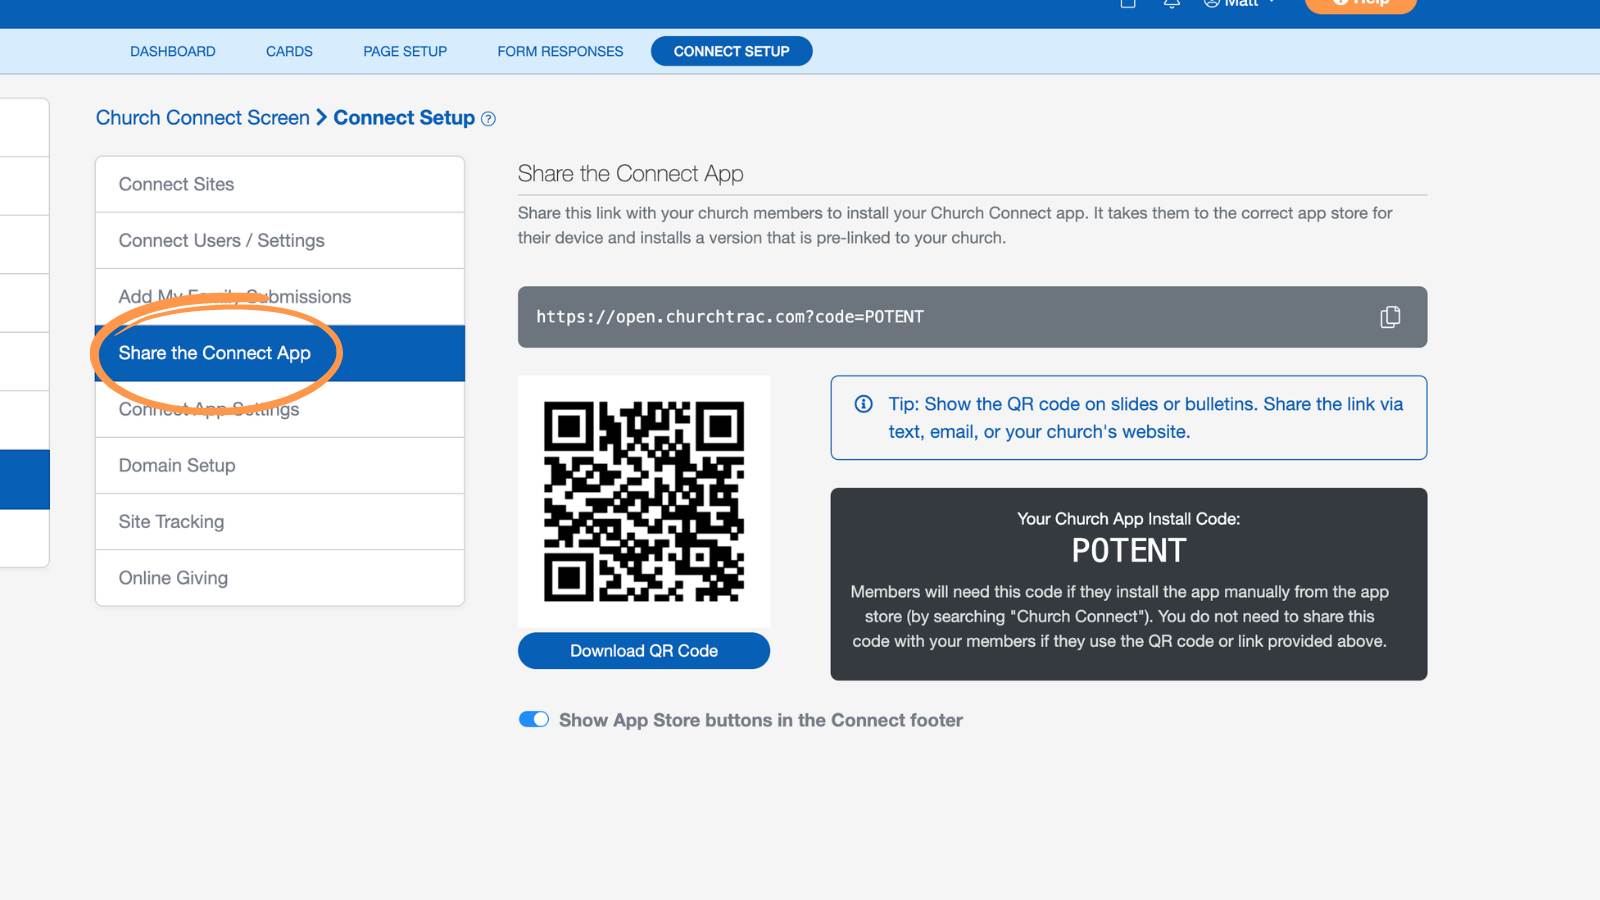Screen dimensions: 1600x900
Task: Click the QR code image
Action: click(x=644, y=501)
